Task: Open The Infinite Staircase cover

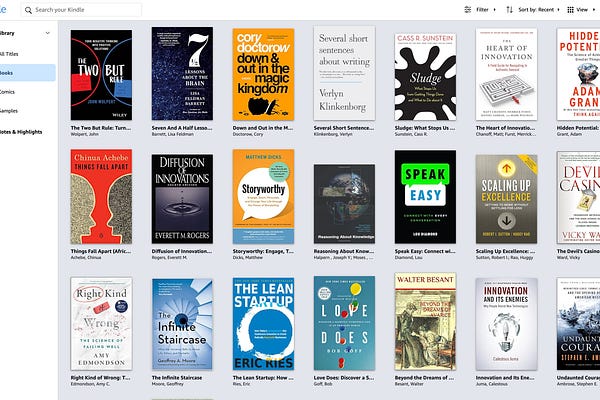Action: (x=182, y=324)
